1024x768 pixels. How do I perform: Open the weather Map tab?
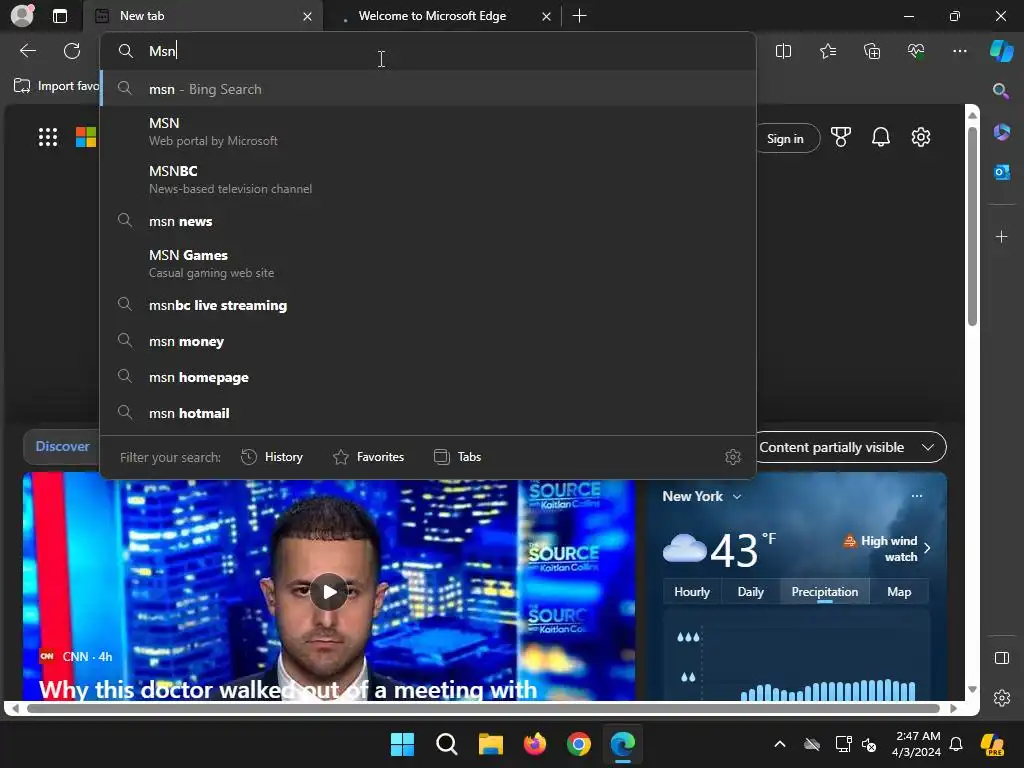pos(899,592)
